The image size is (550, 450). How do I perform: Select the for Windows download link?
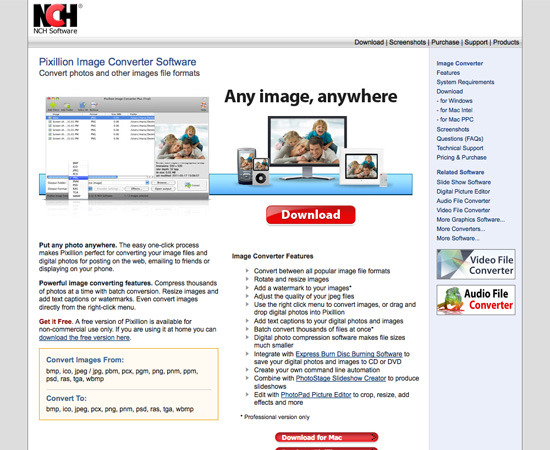click(455, 101)
